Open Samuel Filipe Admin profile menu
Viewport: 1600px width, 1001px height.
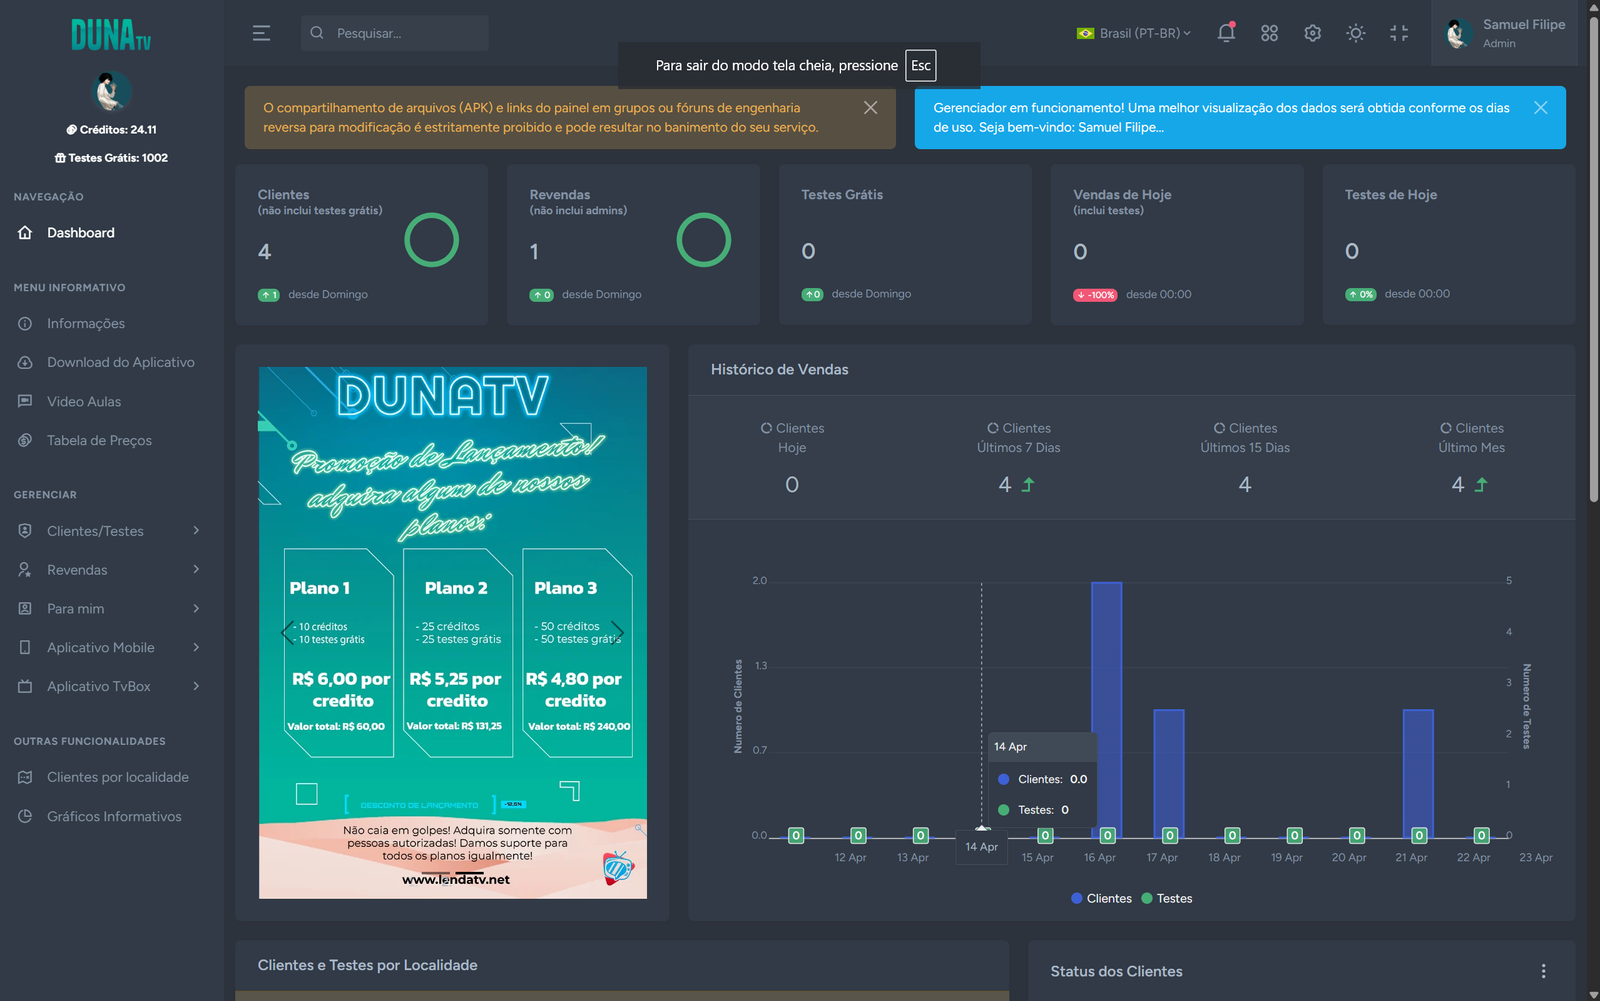1505,33
